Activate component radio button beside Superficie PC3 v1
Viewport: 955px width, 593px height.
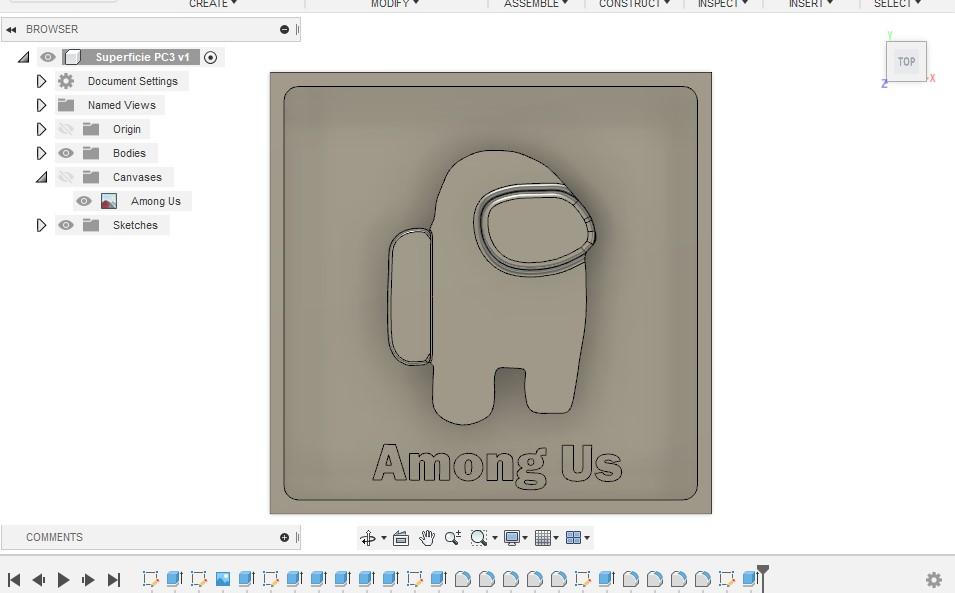[x=210, y=57]
